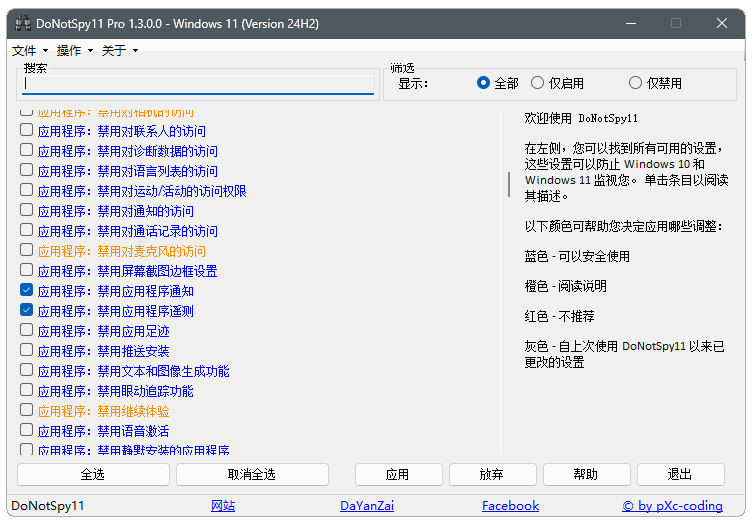Enable 禁用对麦克风的访问 checkbox
Image resolution: width=754 pixels, height=528 pixels.
pos(27,251)
